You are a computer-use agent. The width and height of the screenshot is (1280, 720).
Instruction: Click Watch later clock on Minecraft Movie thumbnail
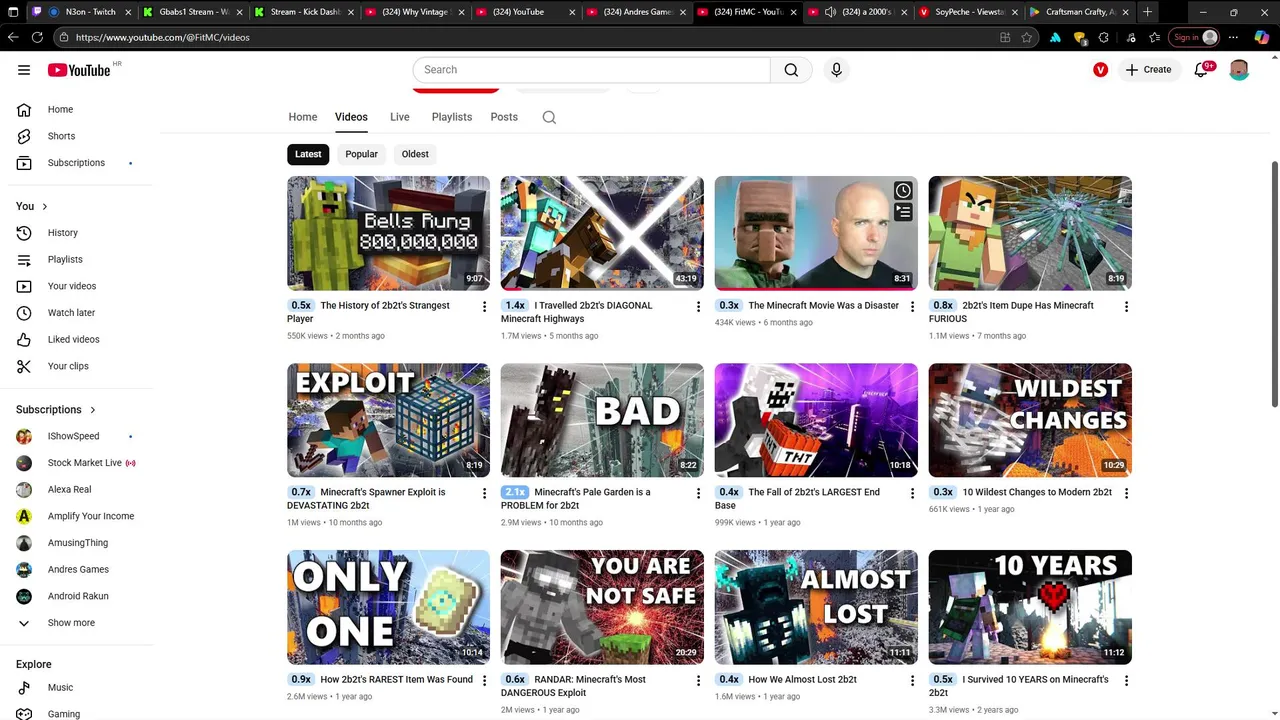coord(903,191)
